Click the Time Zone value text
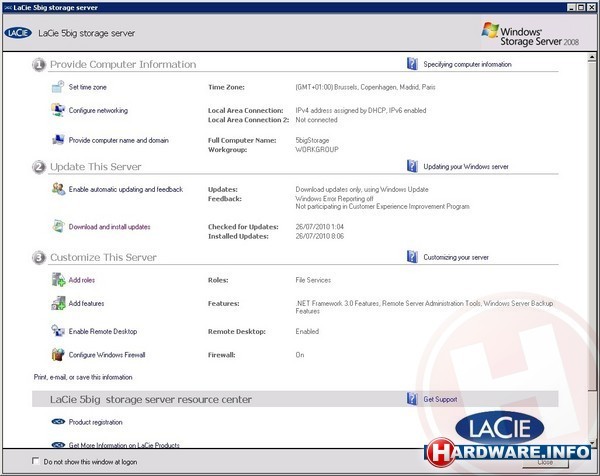This screenshot has width=600, height=476. point(365,87)
